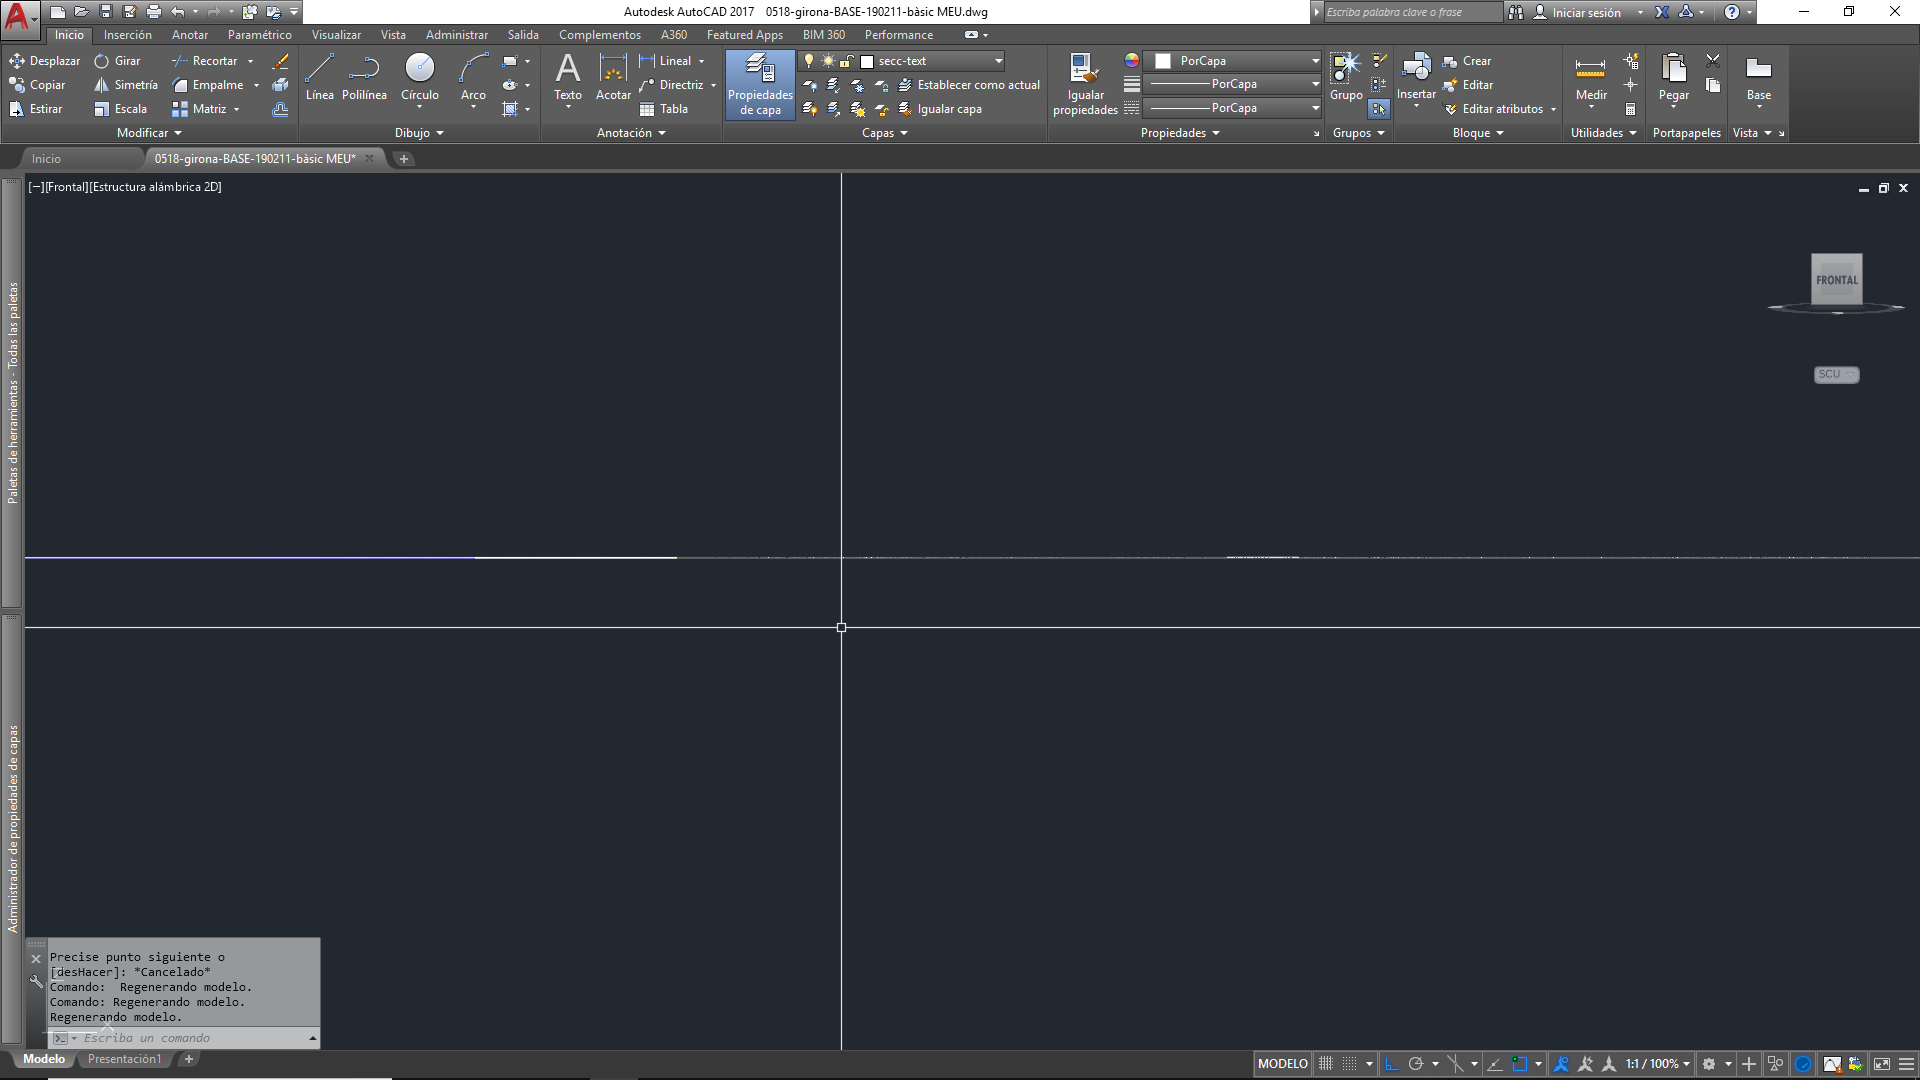Switch to Presentación1 layout tab

(124, 1059)
